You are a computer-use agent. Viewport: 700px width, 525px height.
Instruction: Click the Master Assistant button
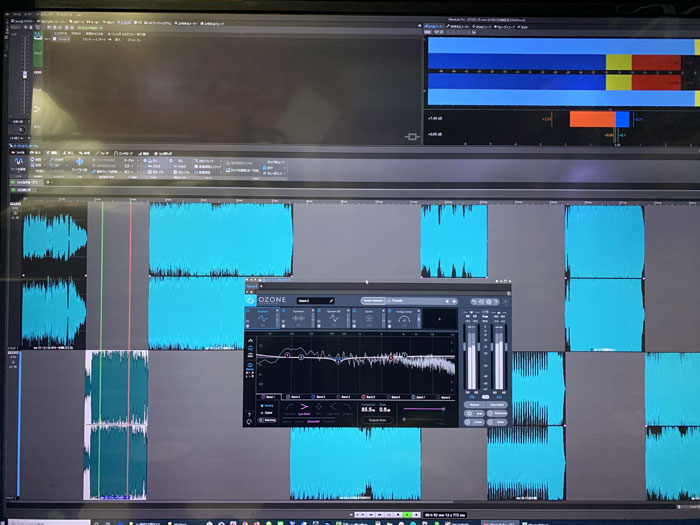point(373,300)
